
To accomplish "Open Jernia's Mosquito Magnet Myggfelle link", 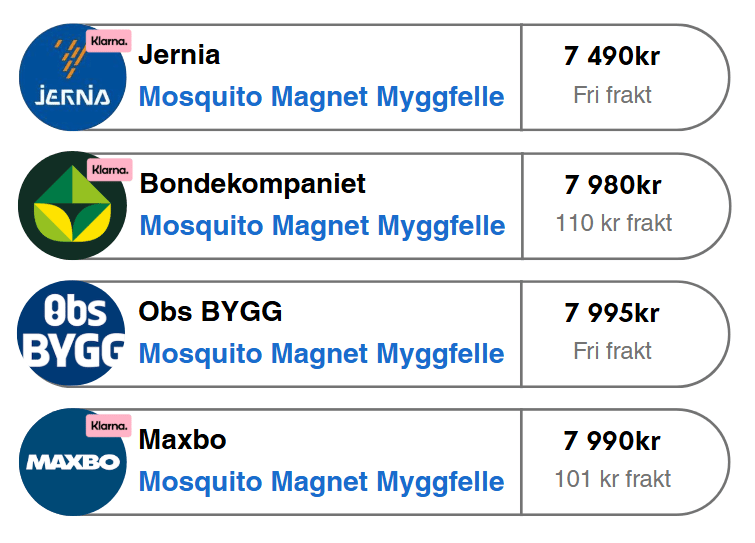I will tap(322, 97).
